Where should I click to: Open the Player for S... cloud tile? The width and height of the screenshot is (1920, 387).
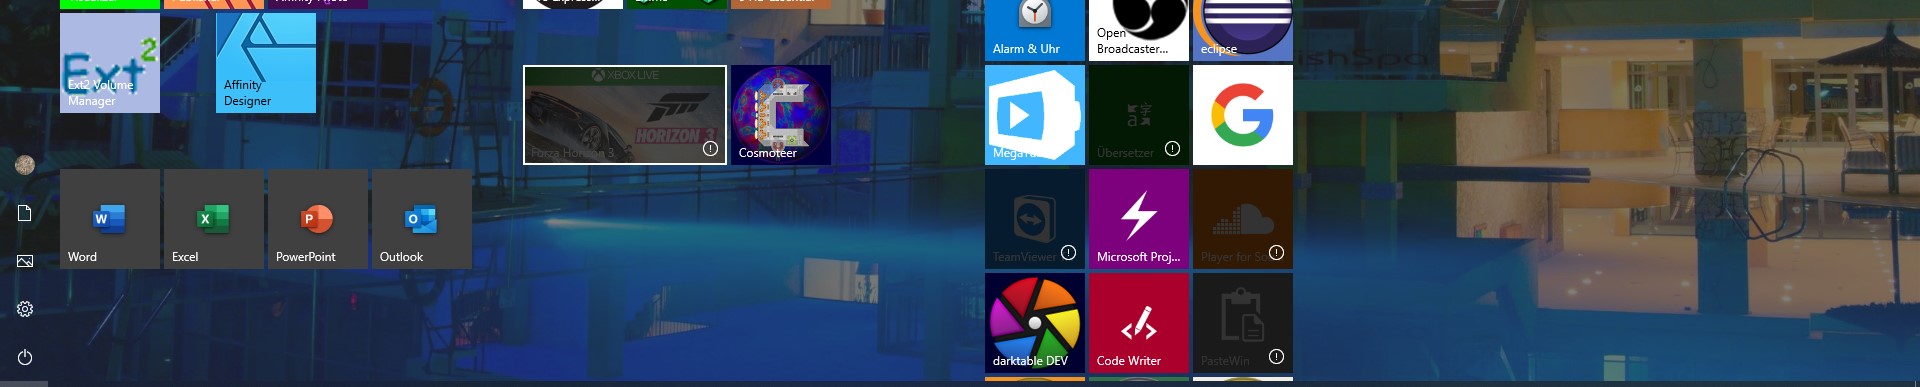coord(1243,219)
